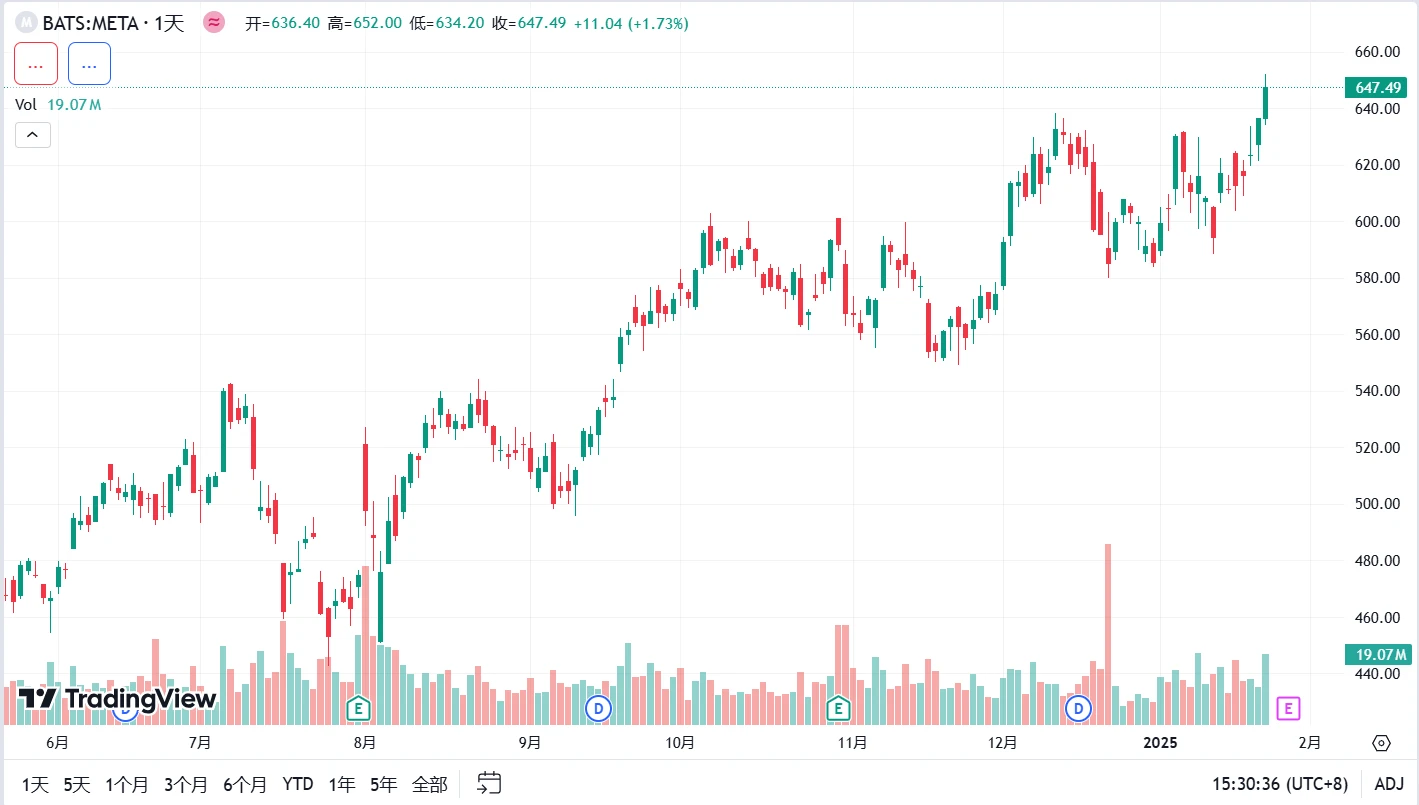Click the 6月 time axis label

tap(57, 743)
